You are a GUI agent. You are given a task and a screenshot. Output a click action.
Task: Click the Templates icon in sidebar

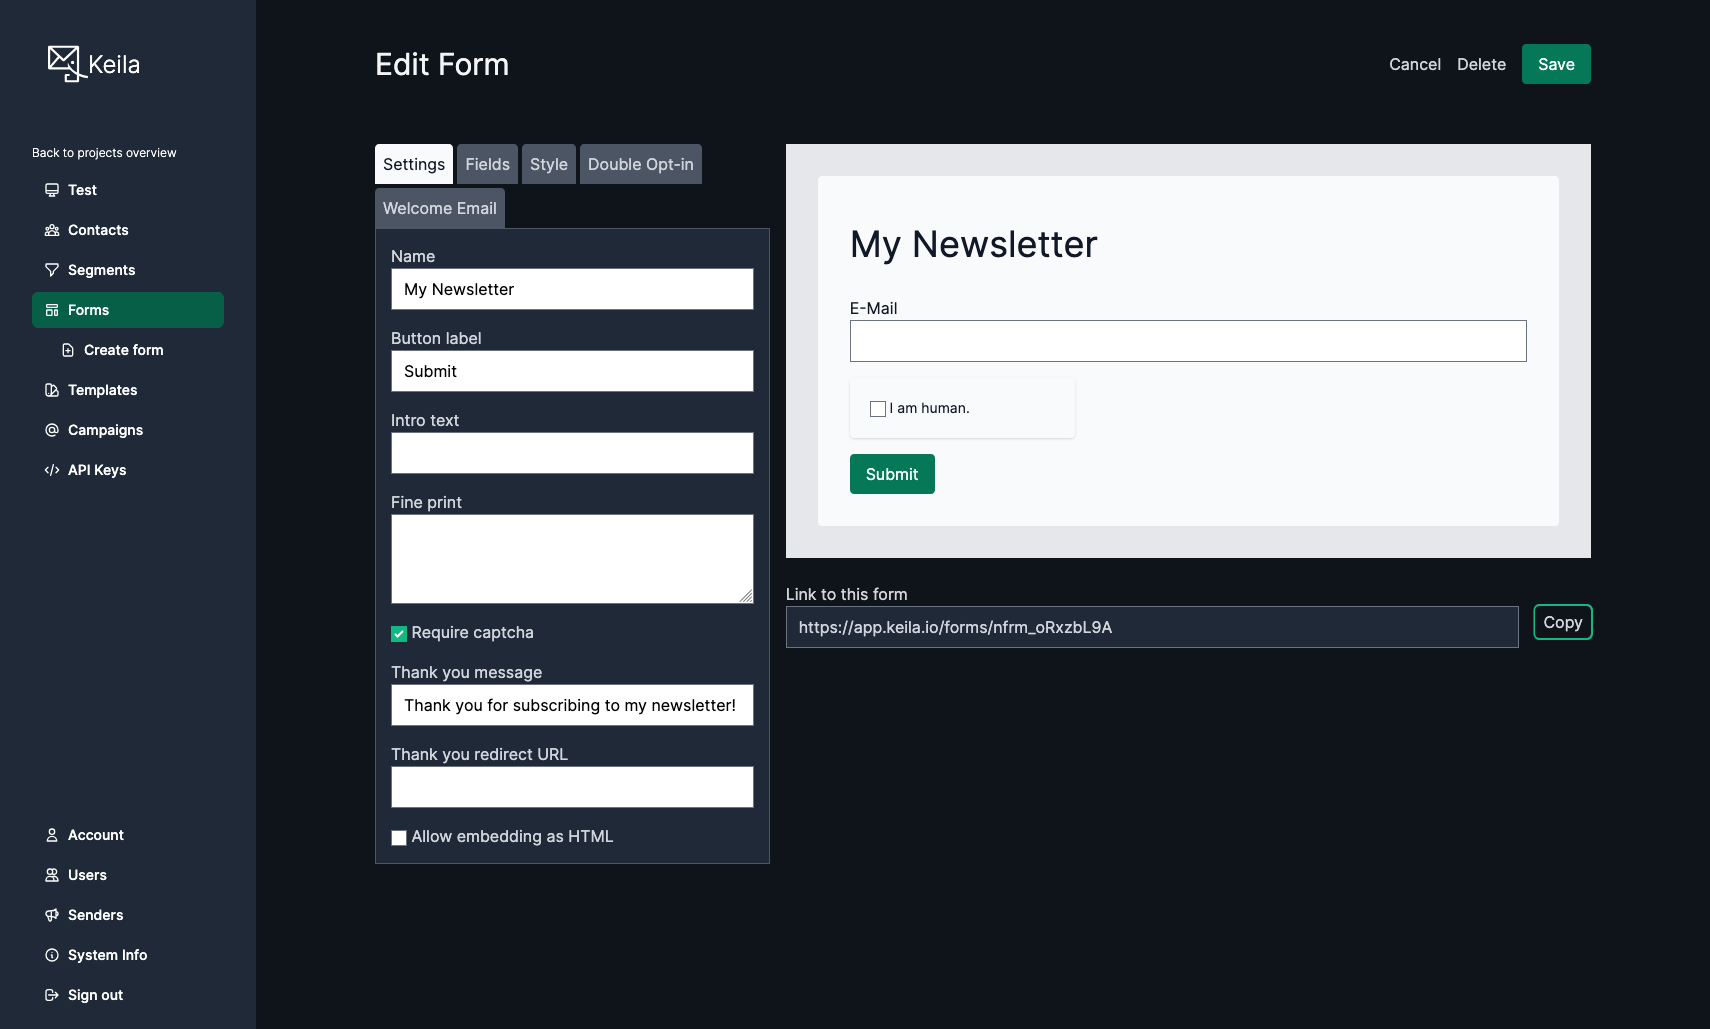(x=52, y=390)
